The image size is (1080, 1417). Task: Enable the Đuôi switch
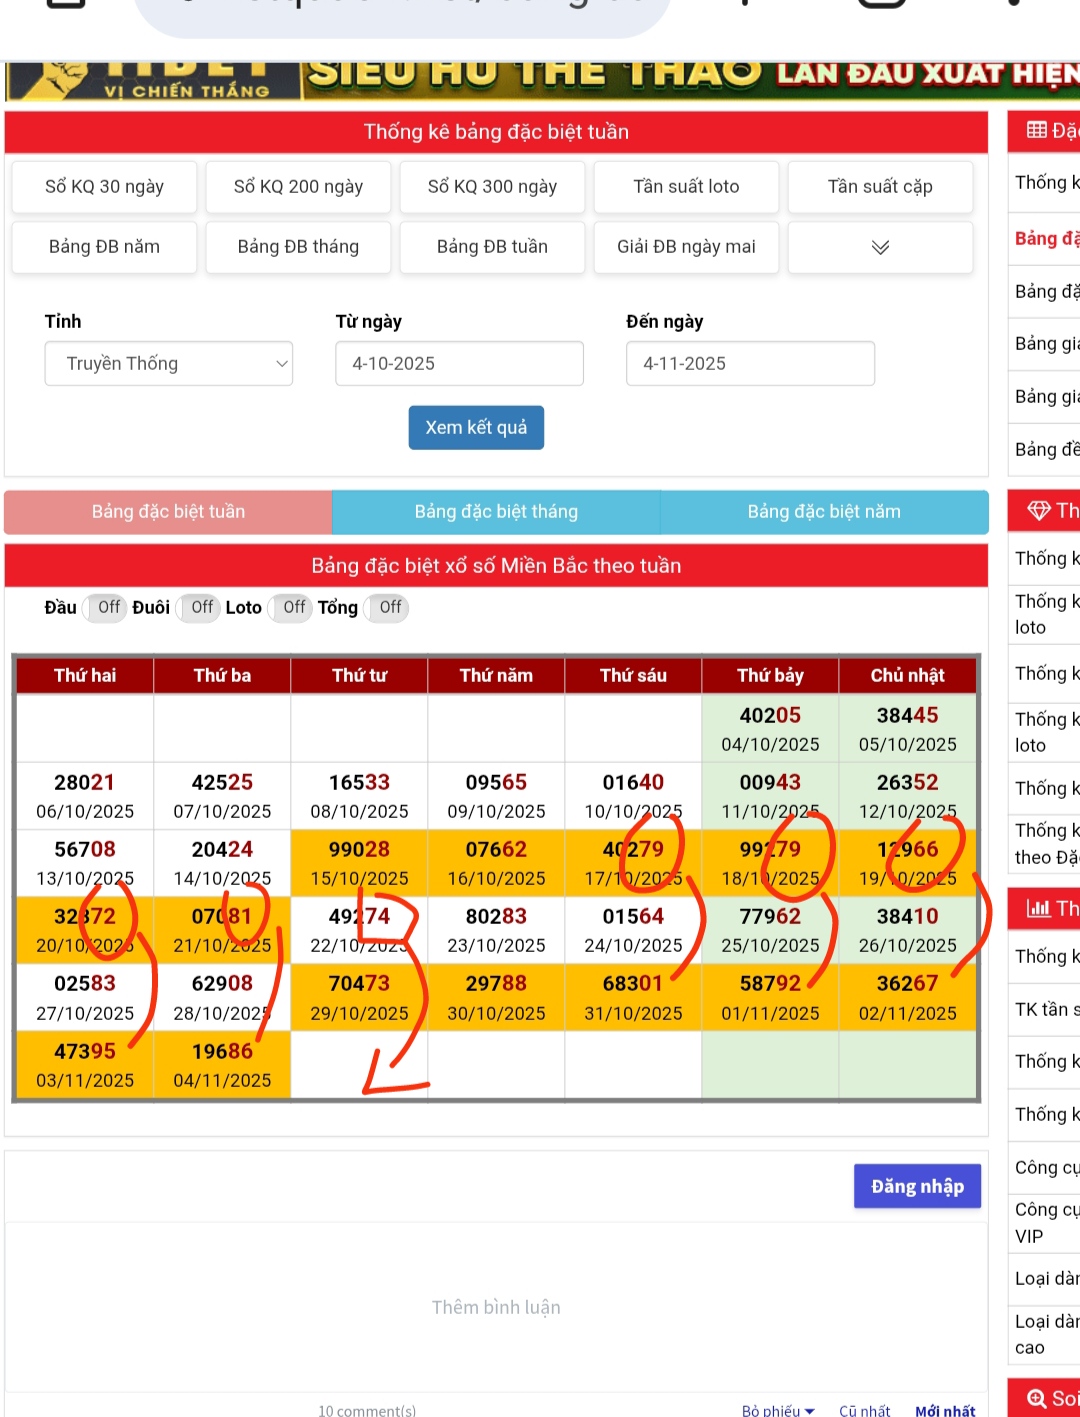200,608
